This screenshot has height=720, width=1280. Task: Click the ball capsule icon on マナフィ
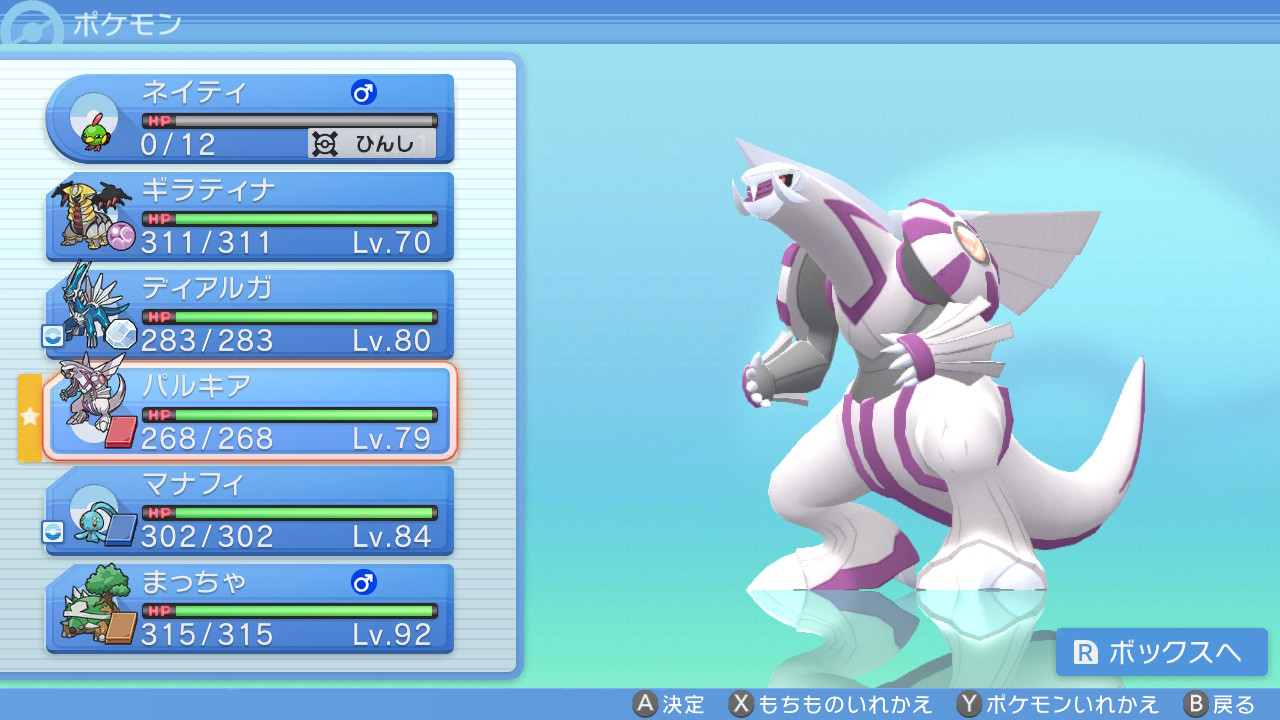tap(53, 532)
